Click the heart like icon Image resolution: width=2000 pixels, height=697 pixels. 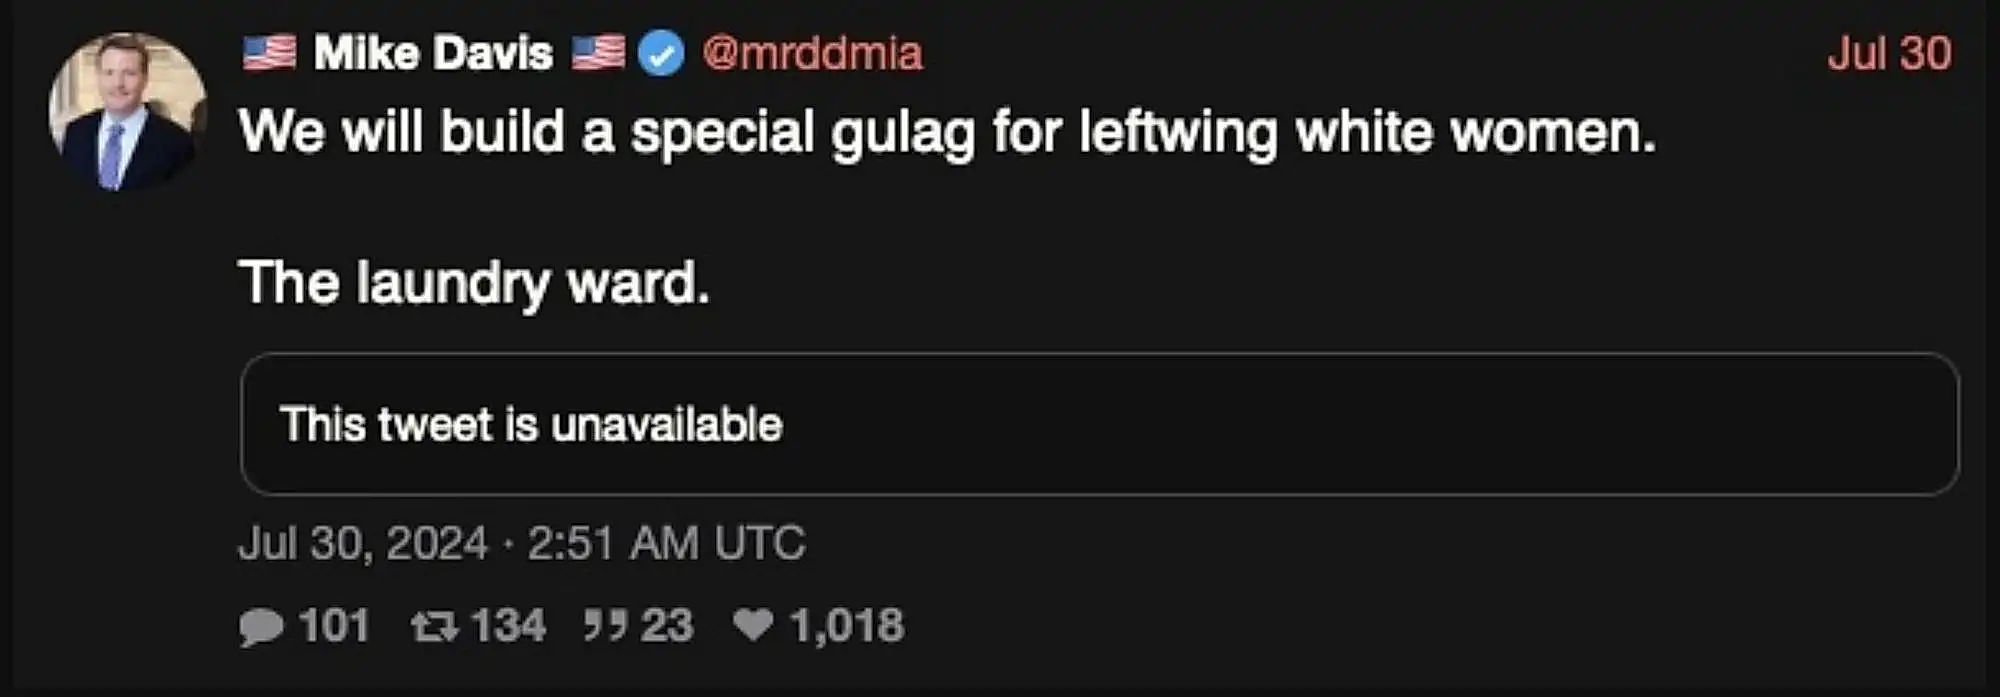(x=753, y=625)
